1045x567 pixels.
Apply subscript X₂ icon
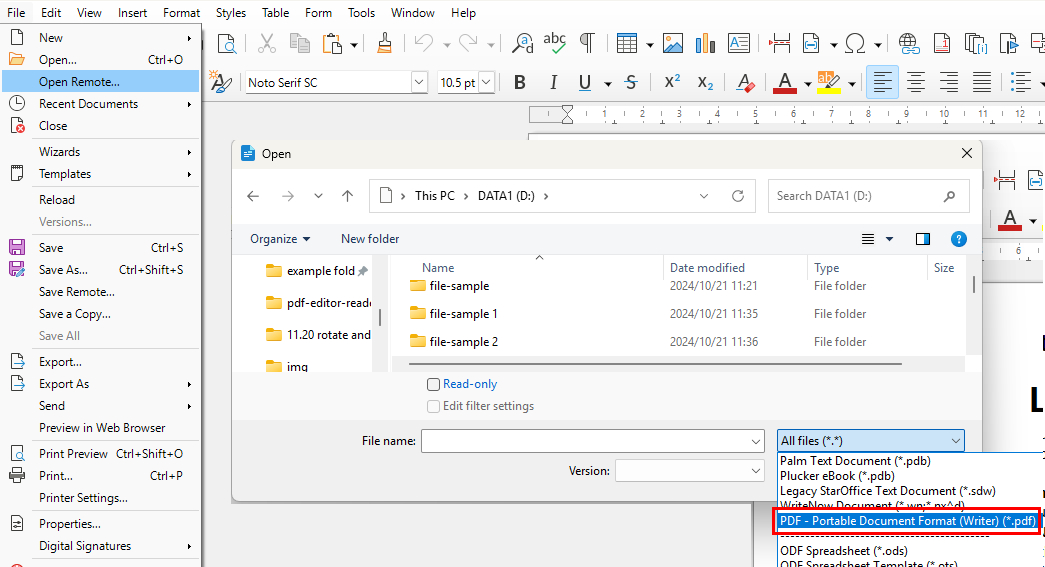[705, 83]
